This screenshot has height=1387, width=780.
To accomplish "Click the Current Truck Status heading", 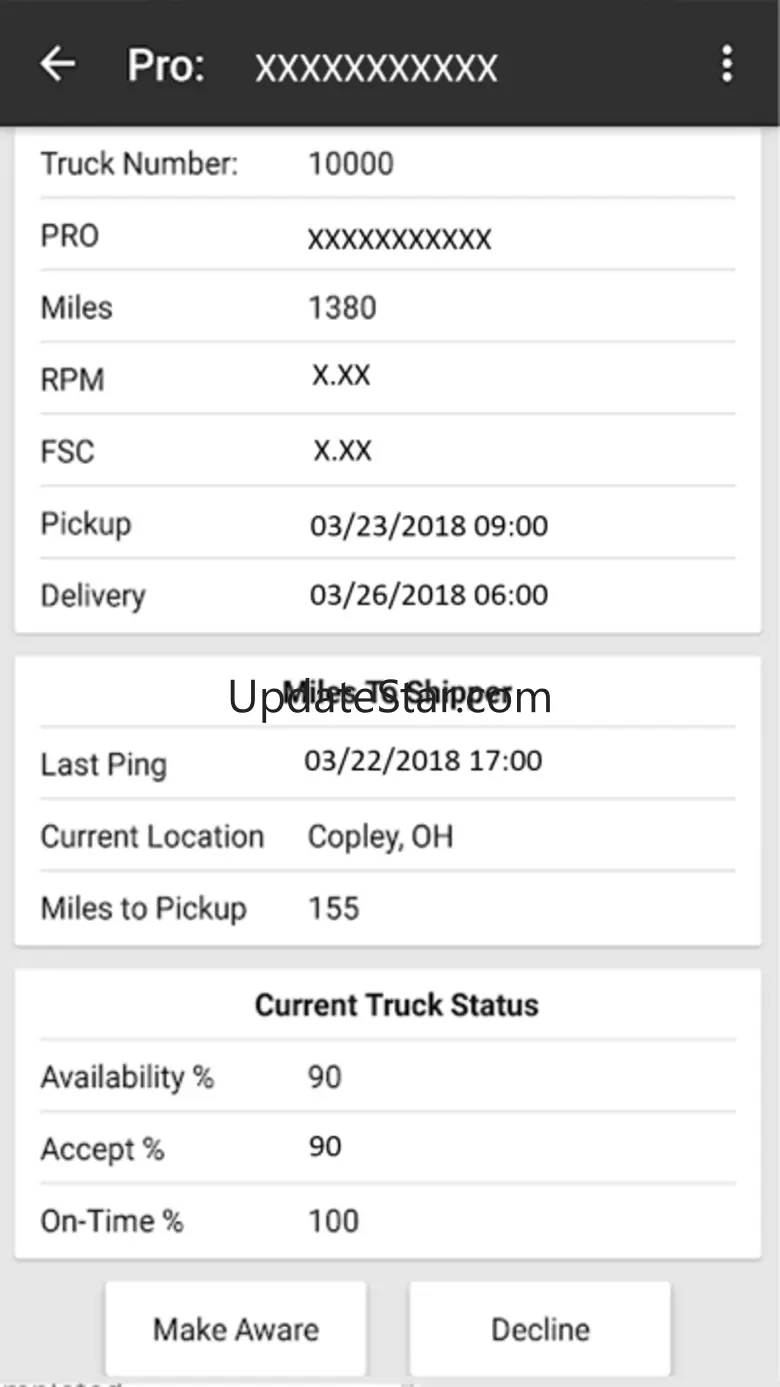I will (397, 1005).
